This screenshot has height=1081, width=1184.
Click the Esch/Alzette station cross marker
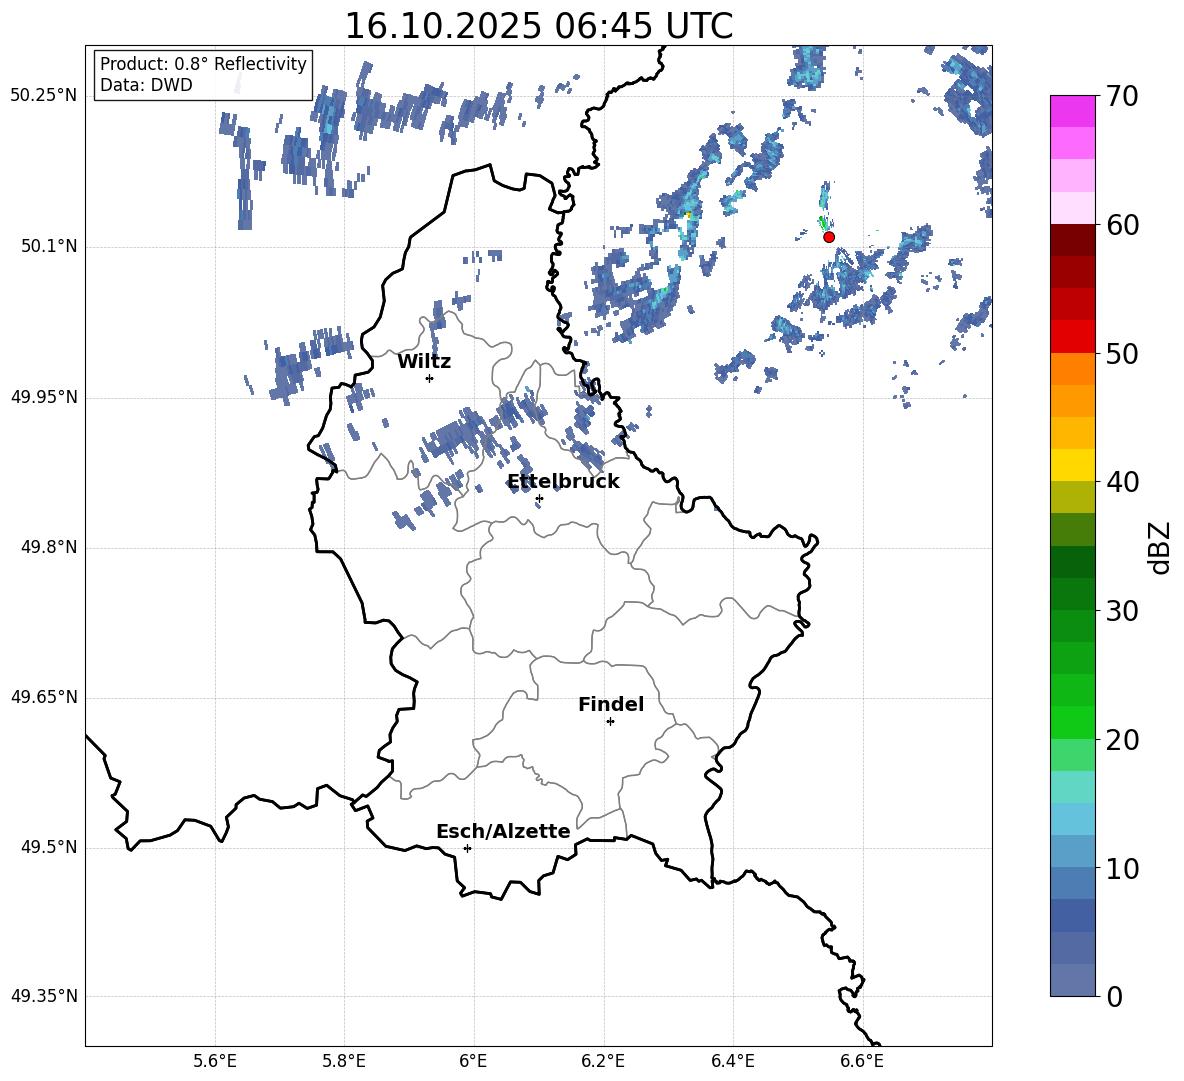click(467, 848)
